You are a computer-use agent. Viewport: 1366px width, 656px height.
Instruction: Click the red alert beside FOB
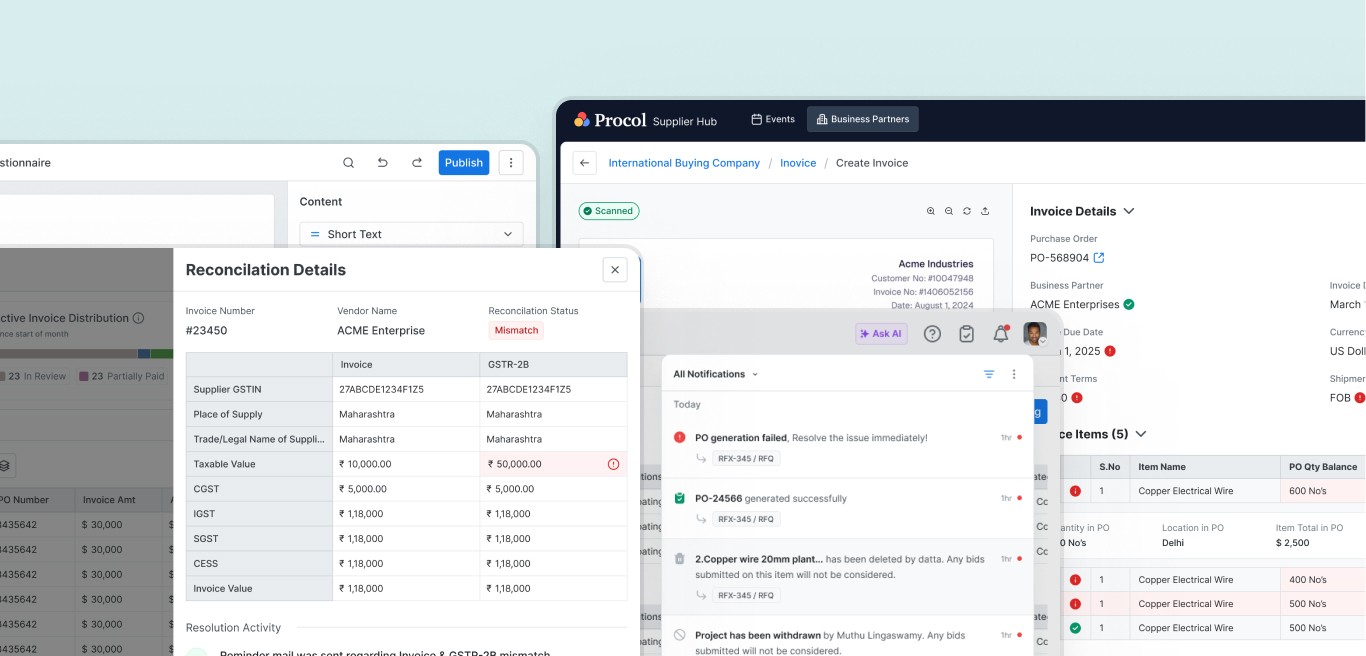[1358, 398]
